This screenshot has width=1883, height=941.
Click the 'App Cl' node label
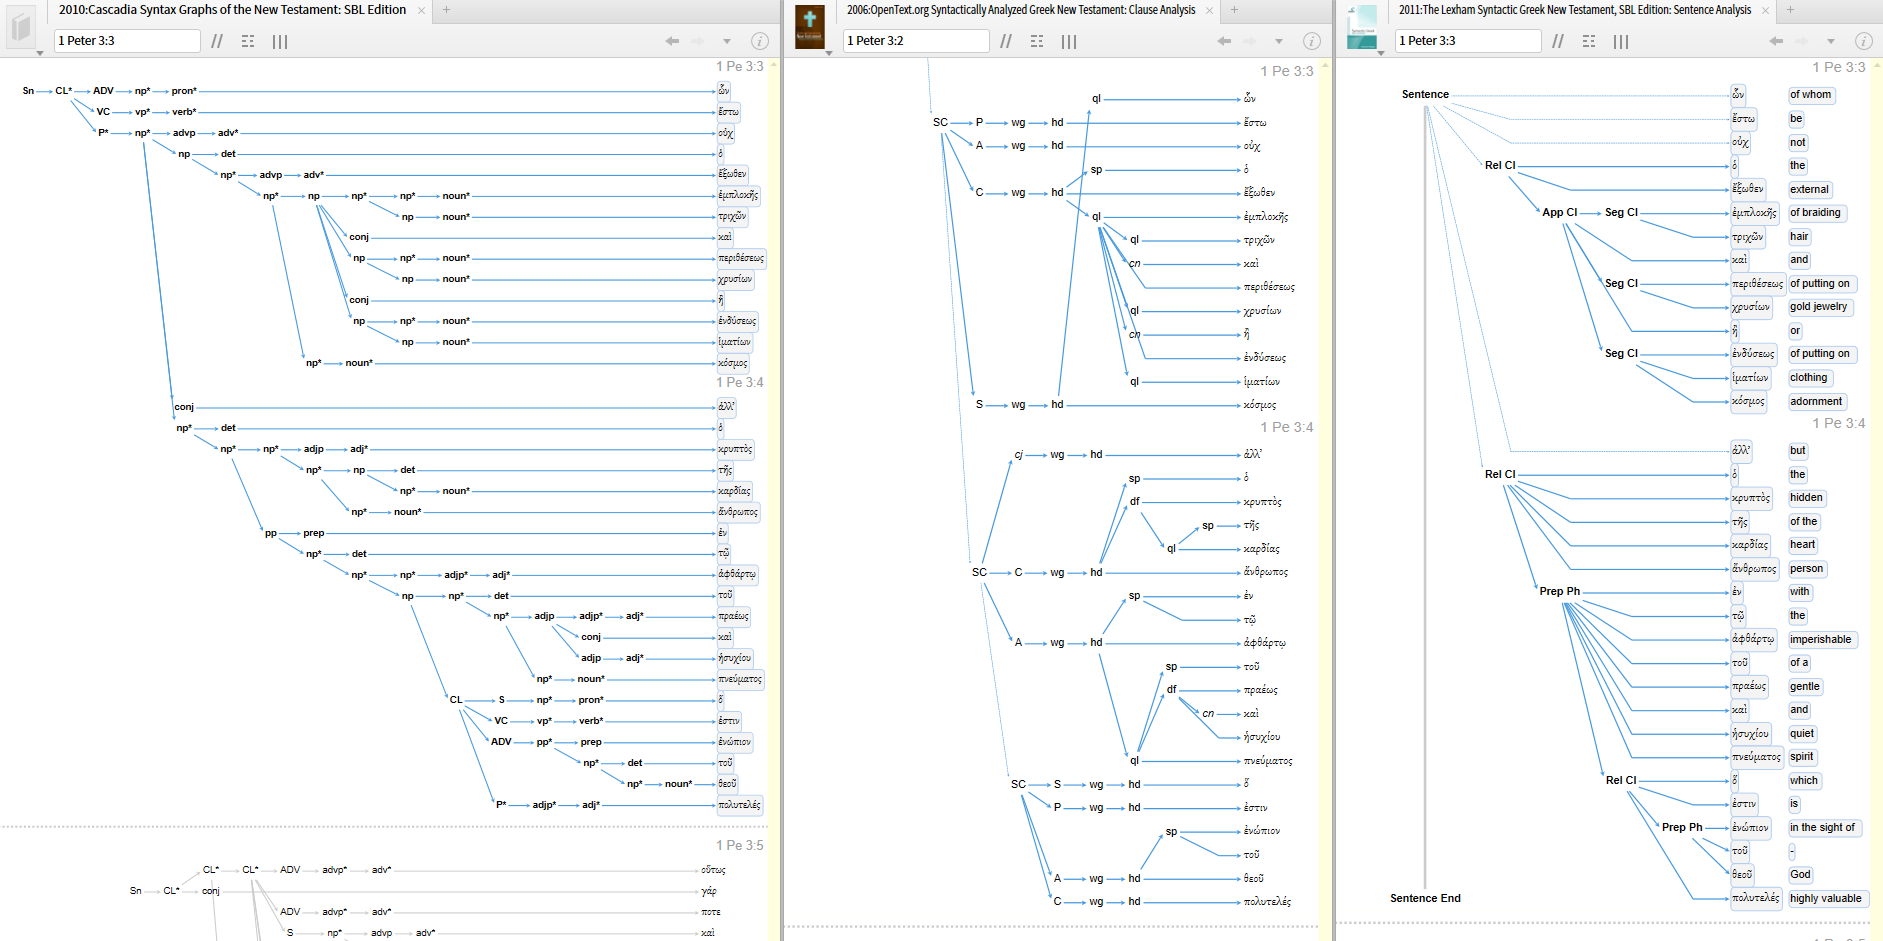[1559, 213]
